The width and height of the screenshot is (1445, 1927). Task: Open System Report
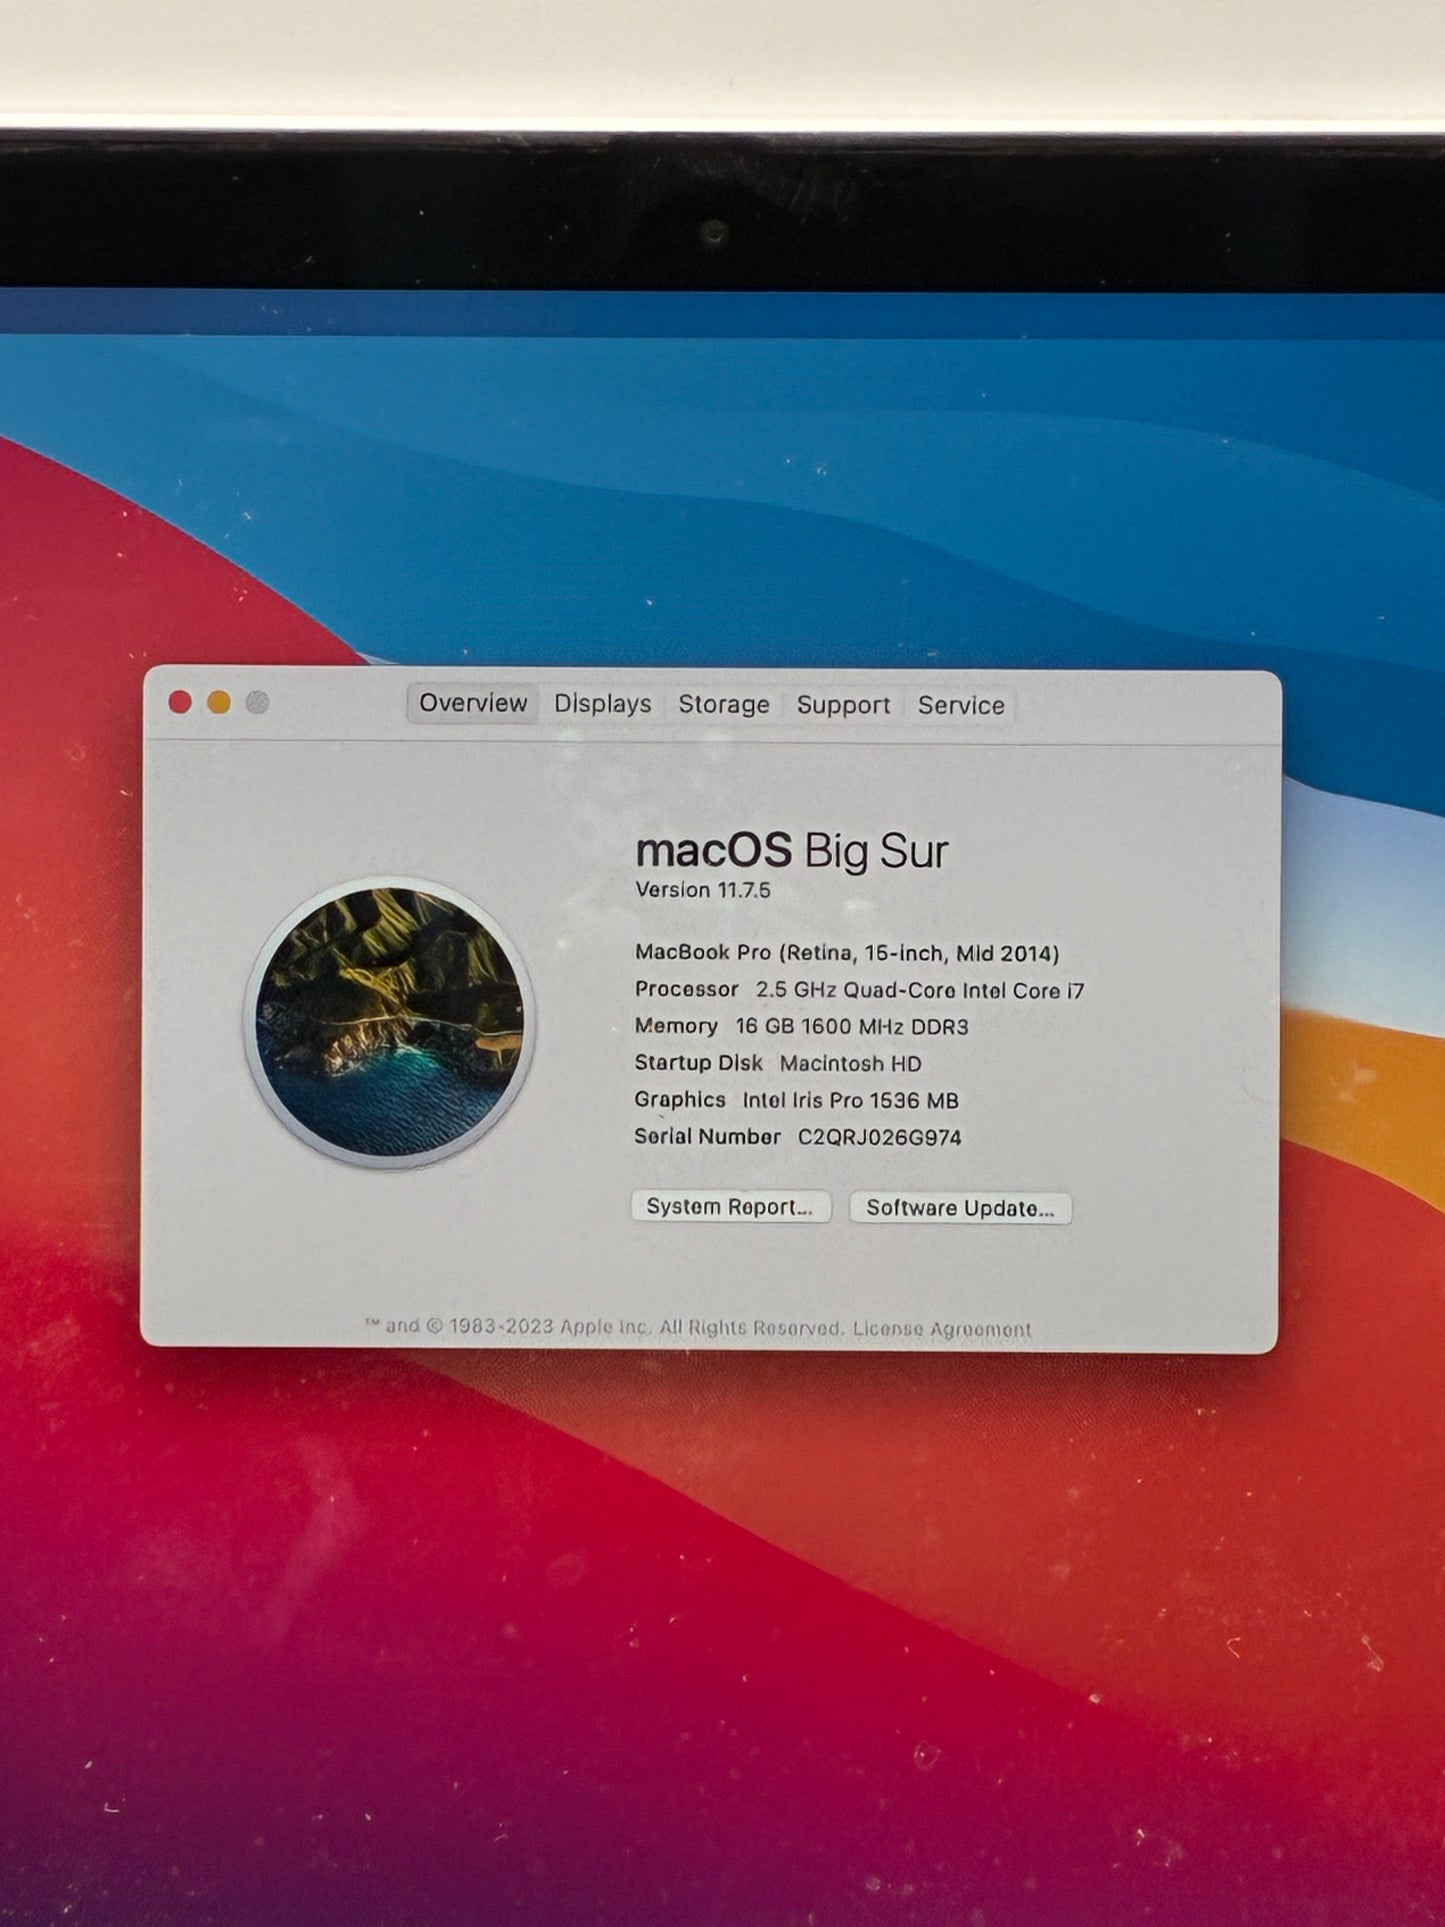click(731, 1207)
